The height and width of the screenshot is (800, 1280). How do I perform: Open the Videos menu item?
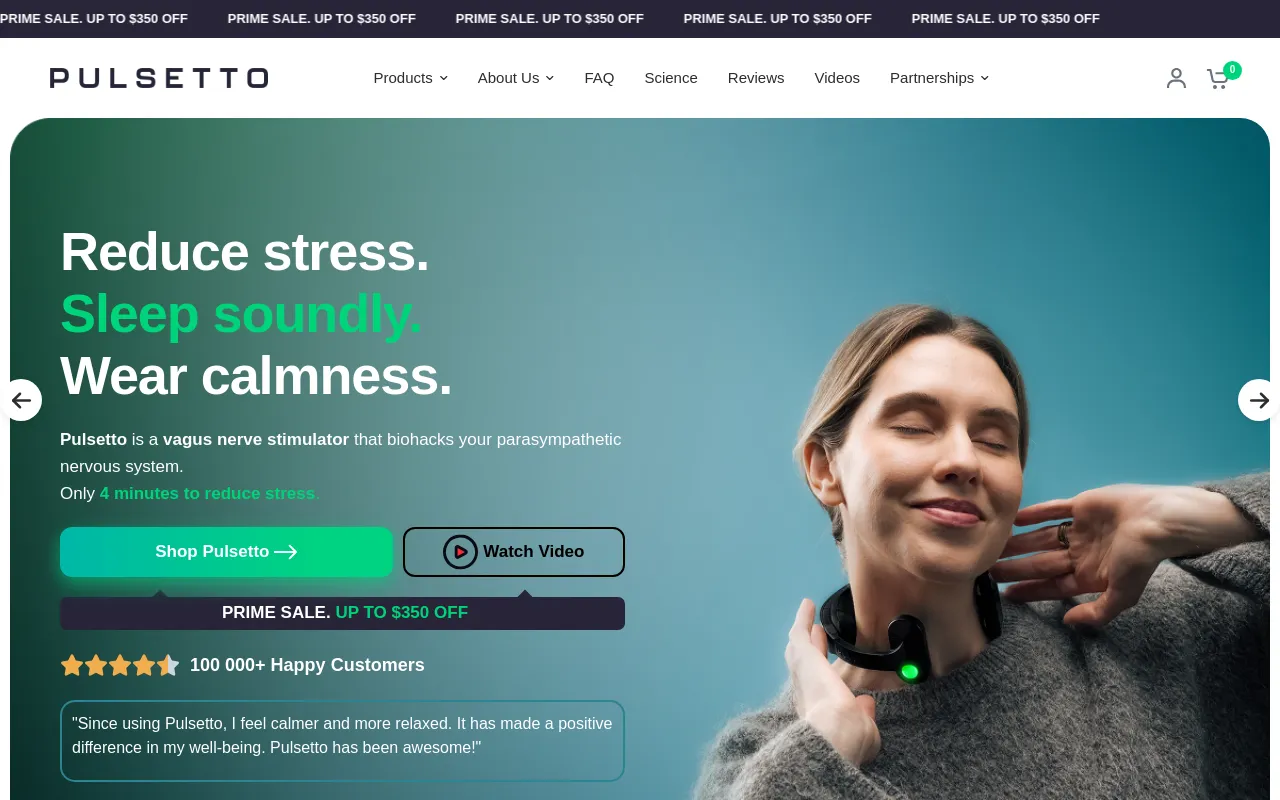click(837, 78)
